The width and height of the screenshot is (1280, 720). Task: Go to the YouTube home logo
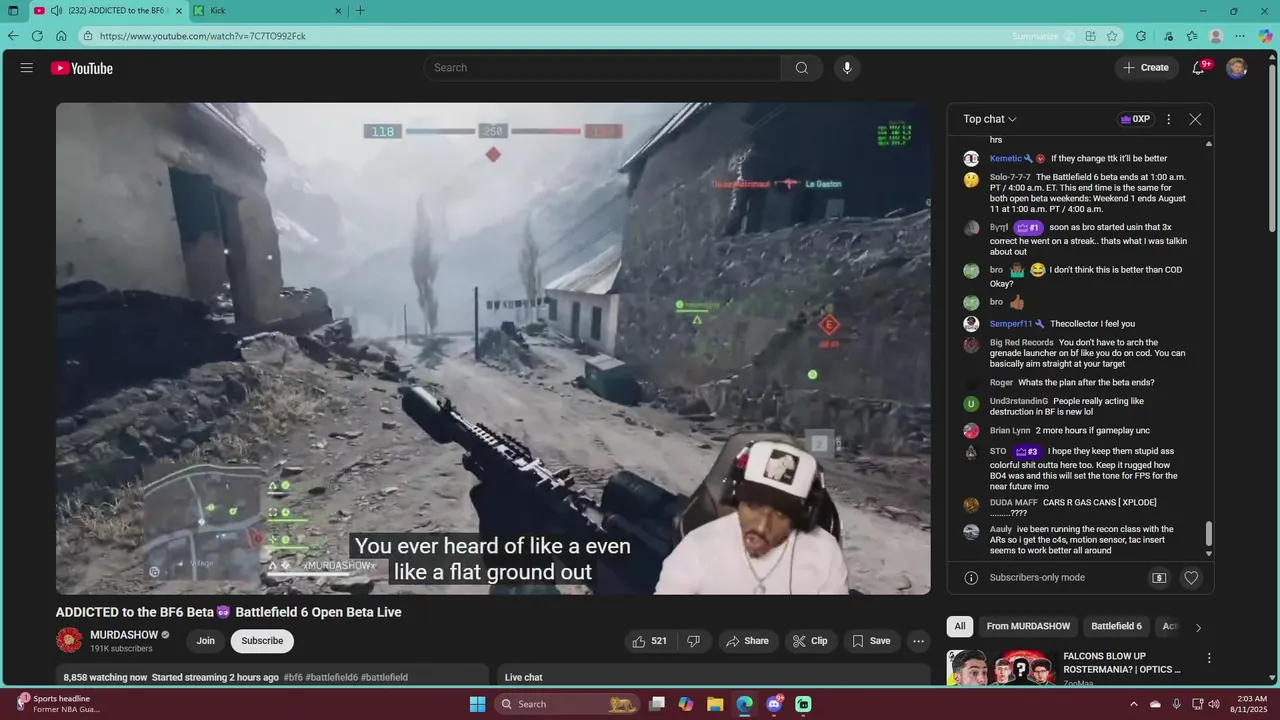click(82, 68)
